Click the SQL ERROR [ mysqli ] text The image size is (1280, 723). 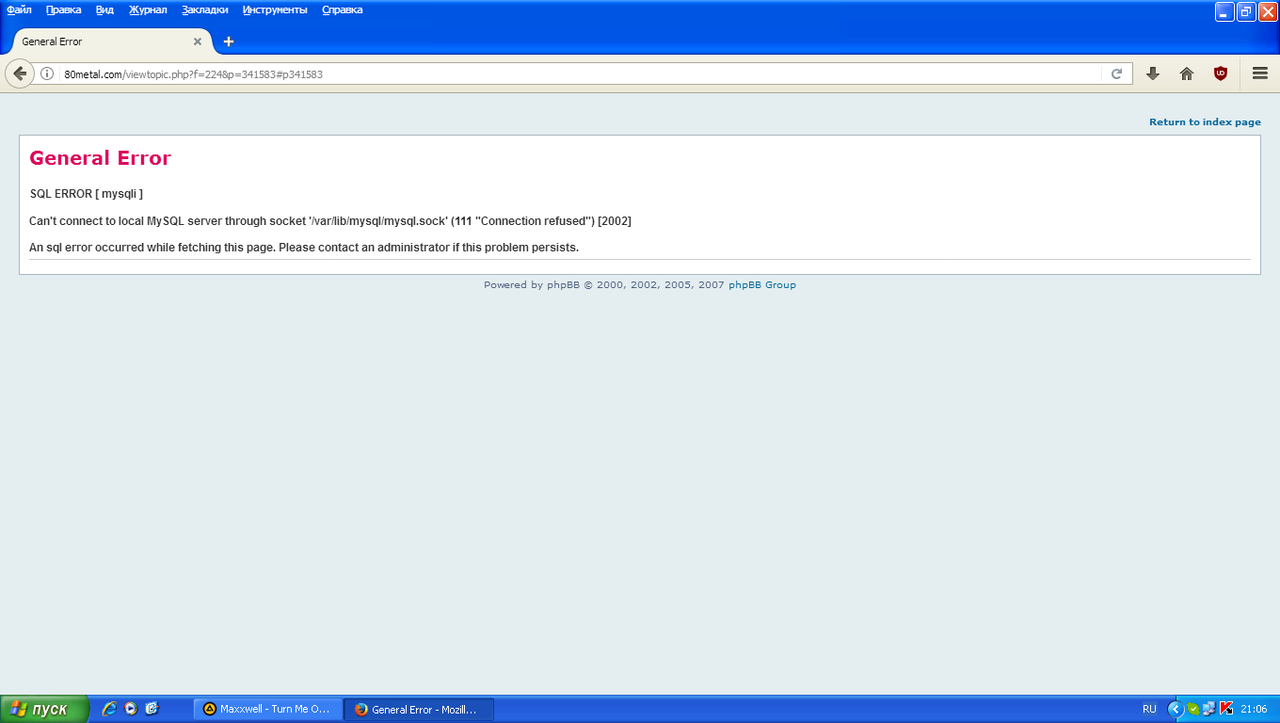click(x=87, y=194)
